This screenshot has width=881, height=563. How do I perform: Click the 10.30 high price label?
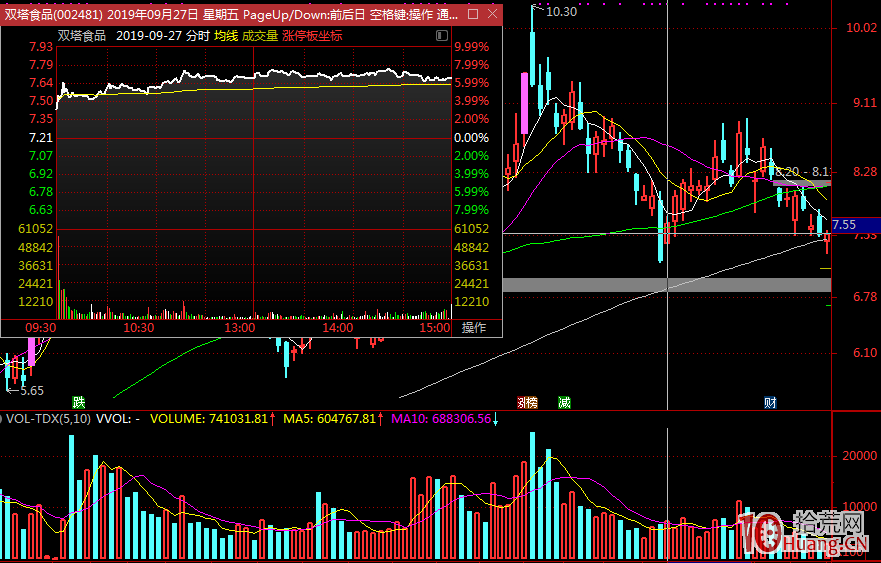pos(561,11)
